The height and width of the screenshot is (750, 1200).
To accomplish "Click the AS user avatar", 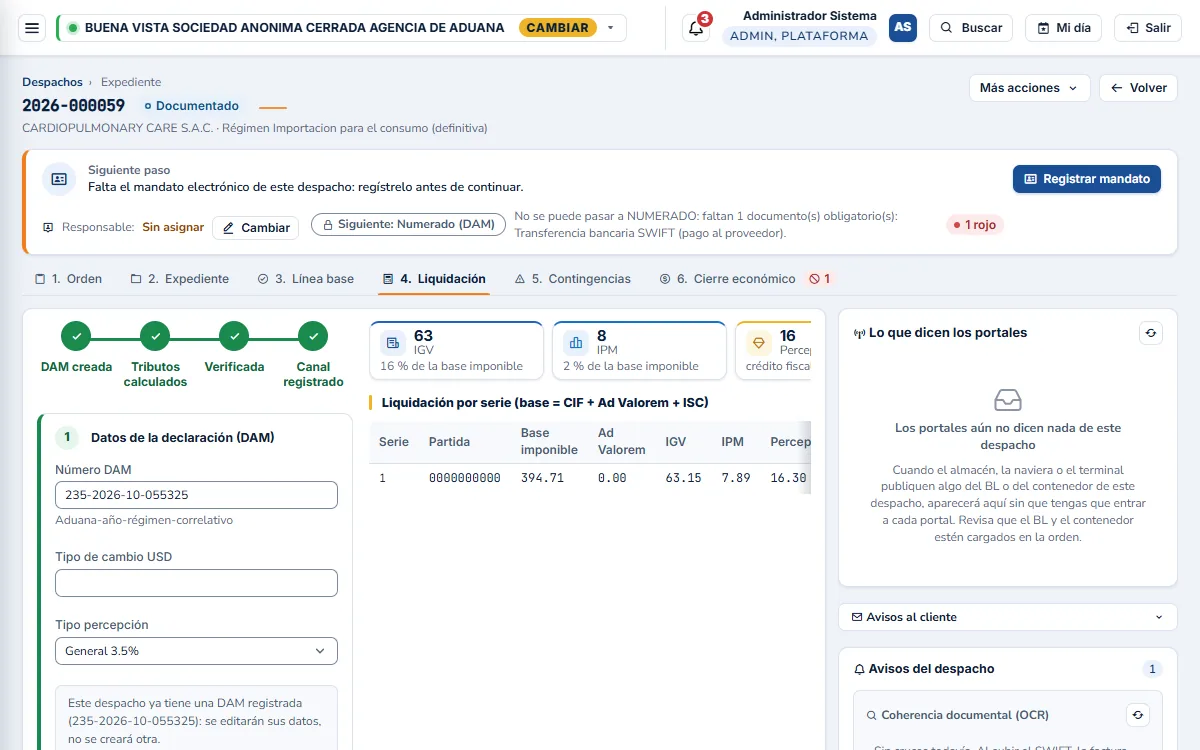I will point(903,28).
